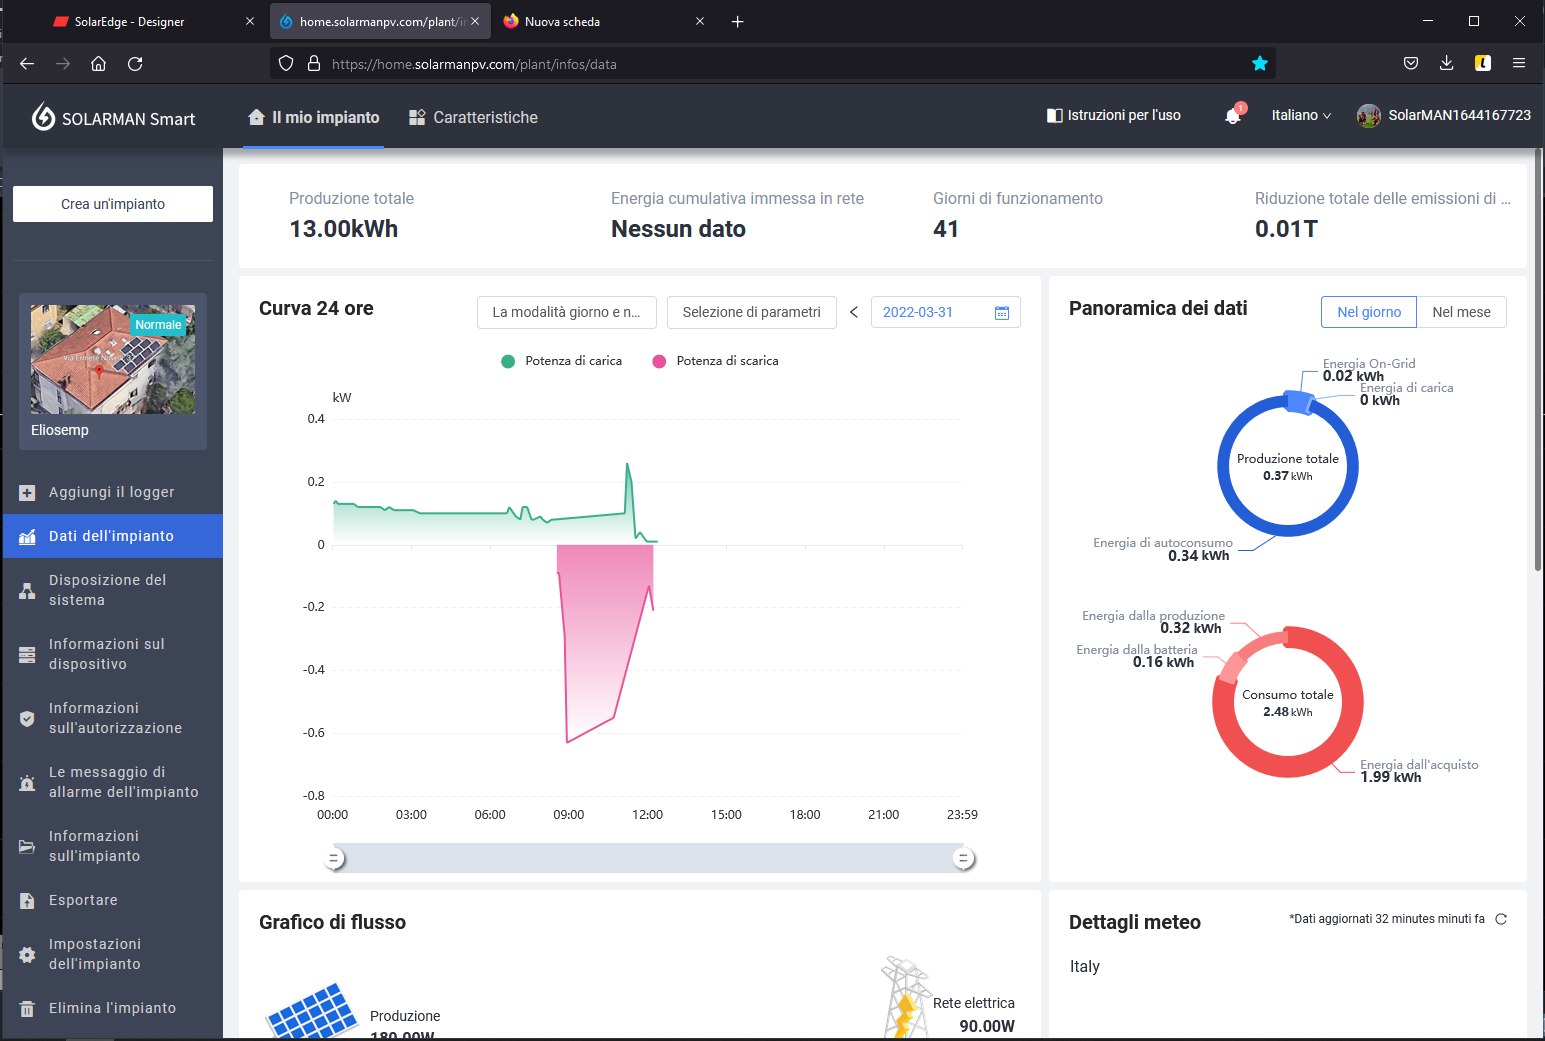Bookmark page with the star icon
This screenshot has width=1545, height=1041.
pyautogui.click(x=1259, y=64)
